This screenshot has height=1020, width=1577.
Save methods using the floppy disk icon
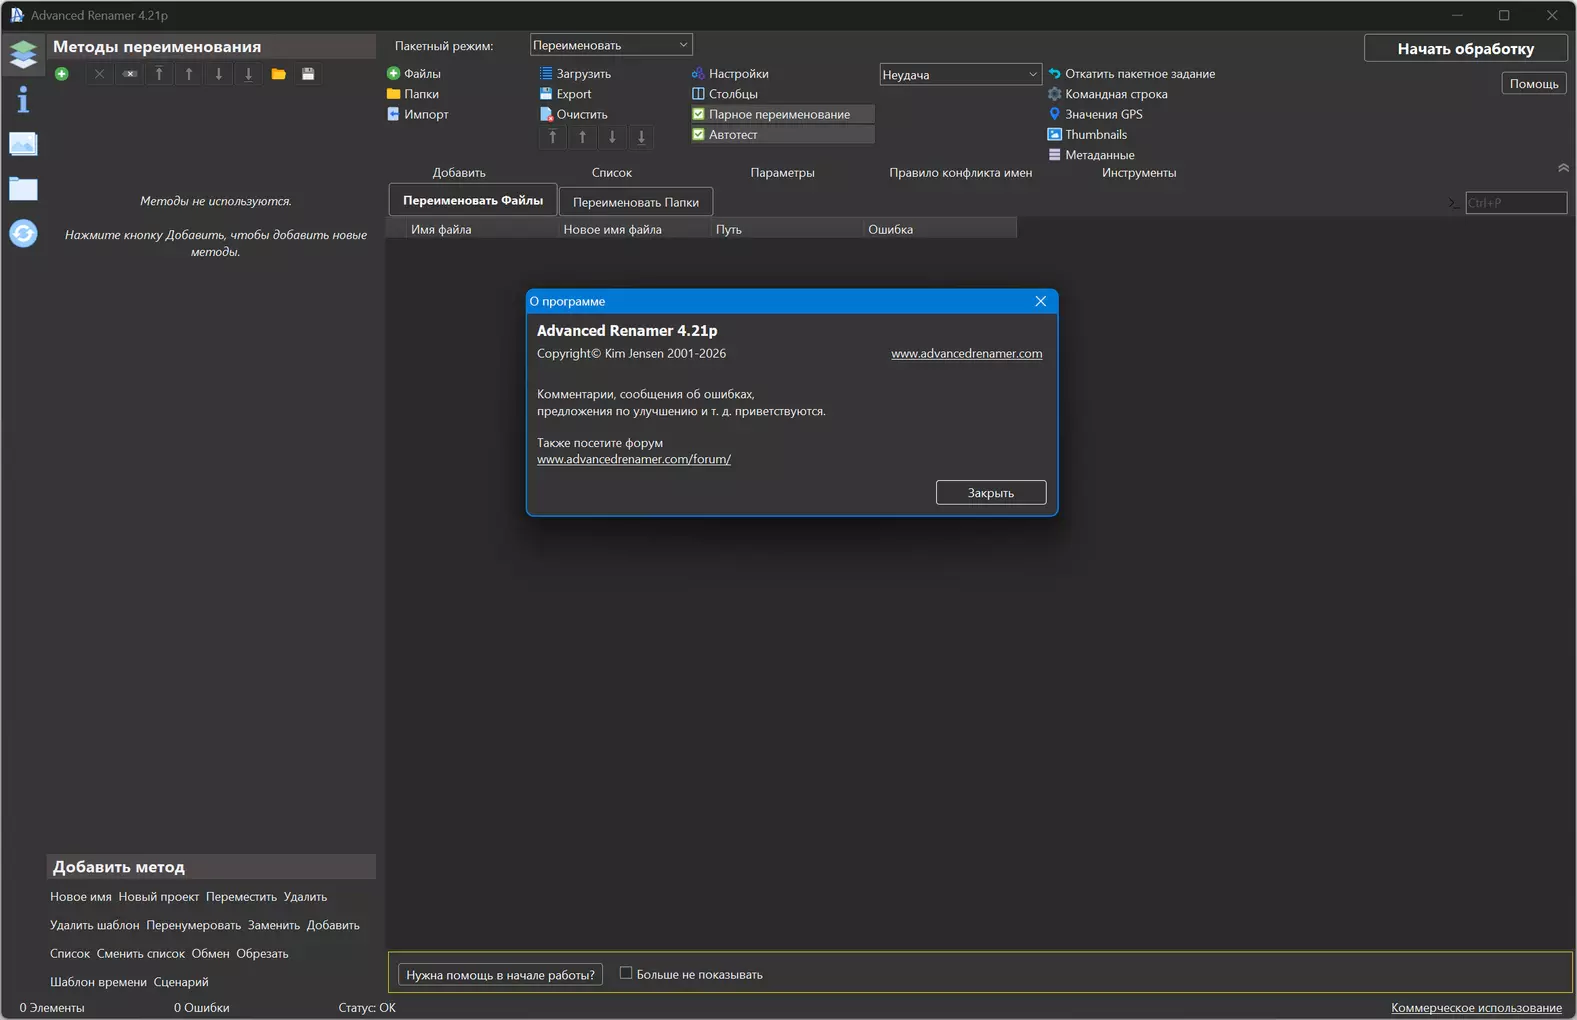pyautogui.click(x=308, y=74)
